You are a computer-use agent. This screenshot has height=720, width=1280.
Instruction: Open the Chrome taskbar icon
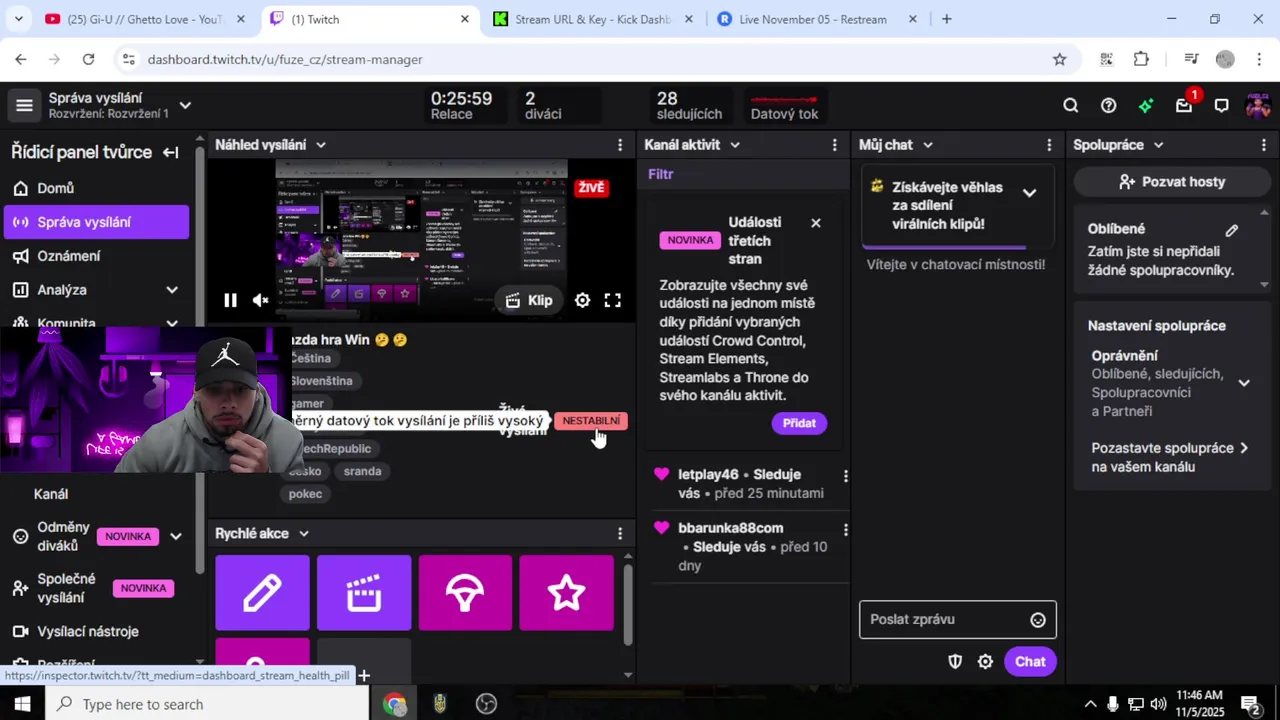[x=394, y=704]
